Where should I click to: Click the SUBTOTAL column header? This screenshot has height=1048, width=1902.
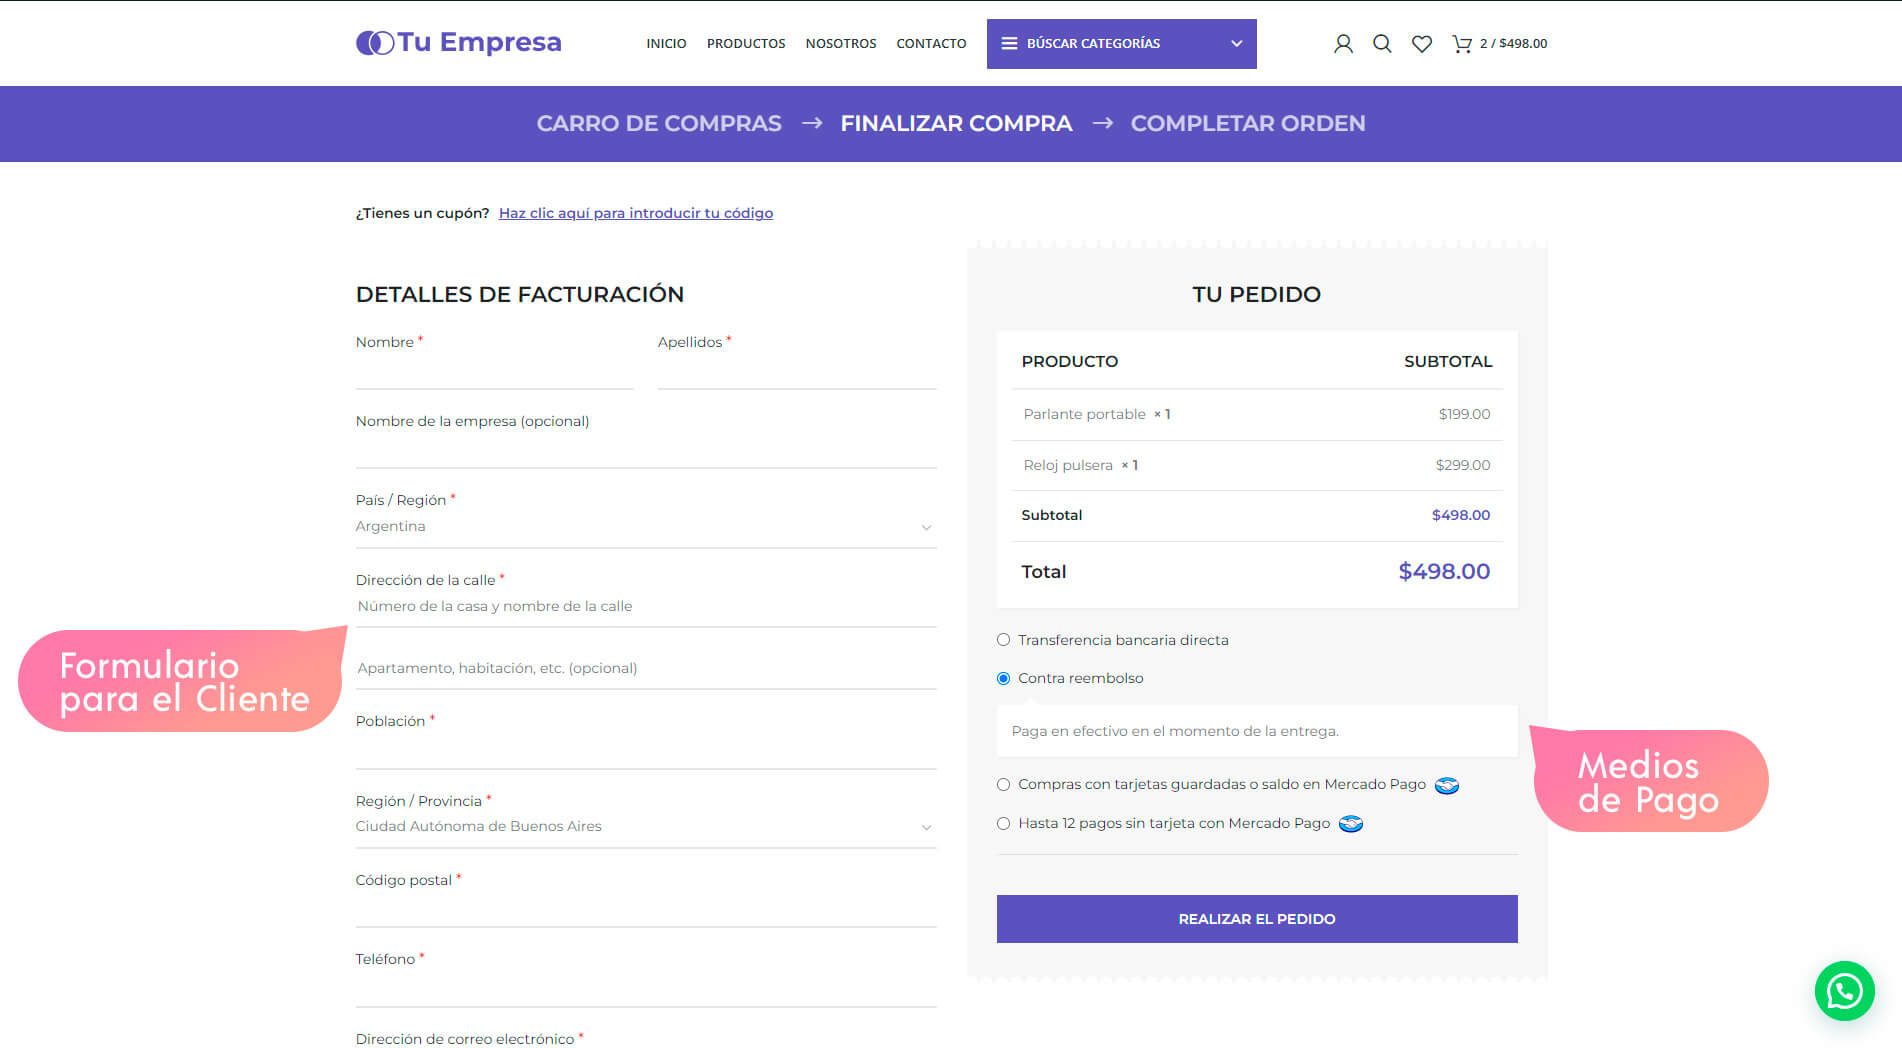1448,362
